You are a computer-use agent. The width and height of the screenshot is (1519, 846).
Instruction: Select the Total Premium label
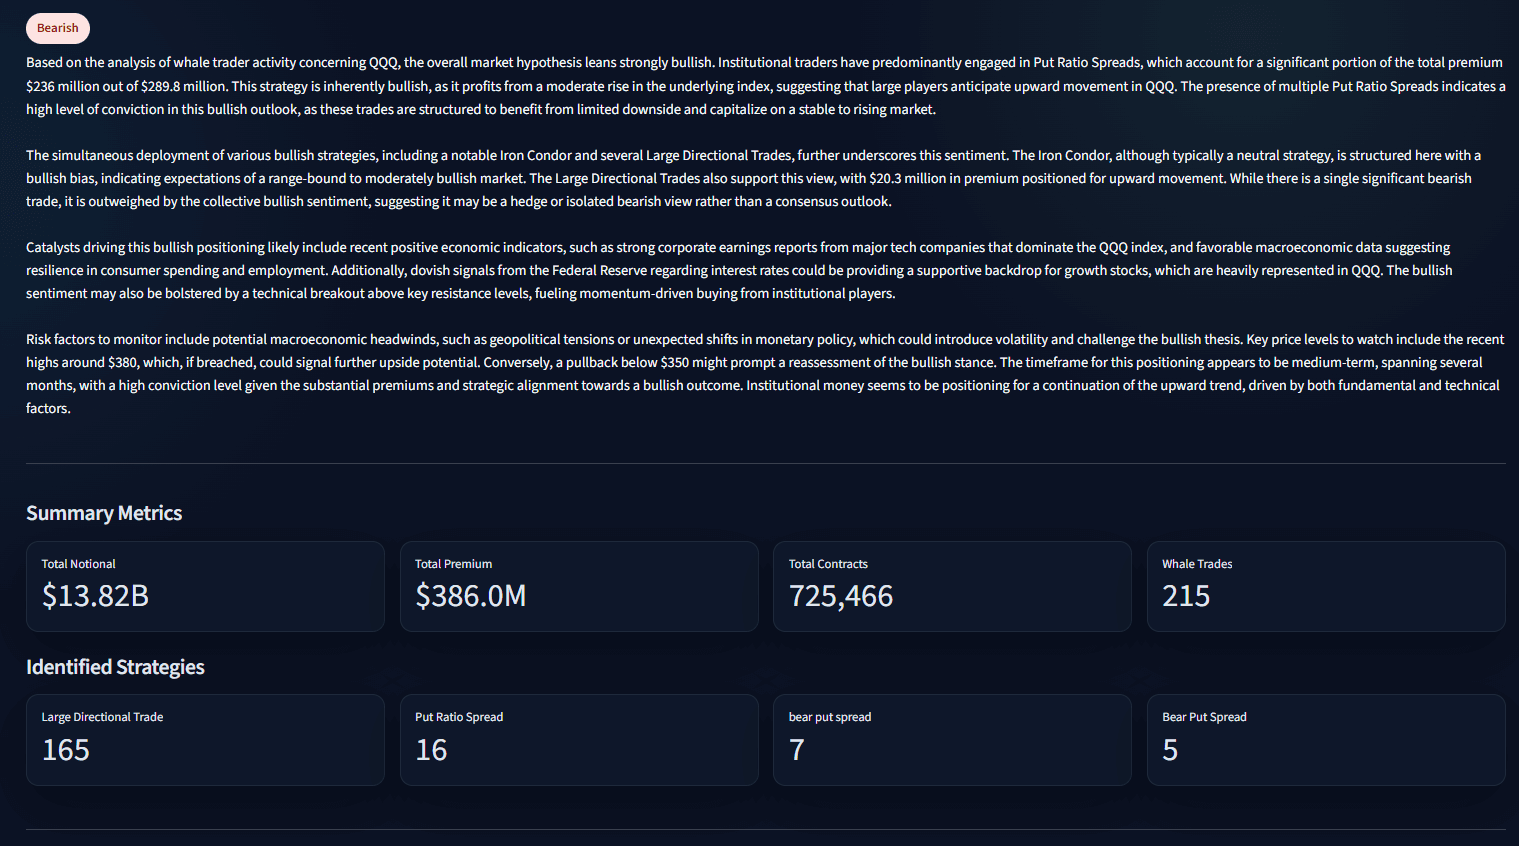pos(453,564)
